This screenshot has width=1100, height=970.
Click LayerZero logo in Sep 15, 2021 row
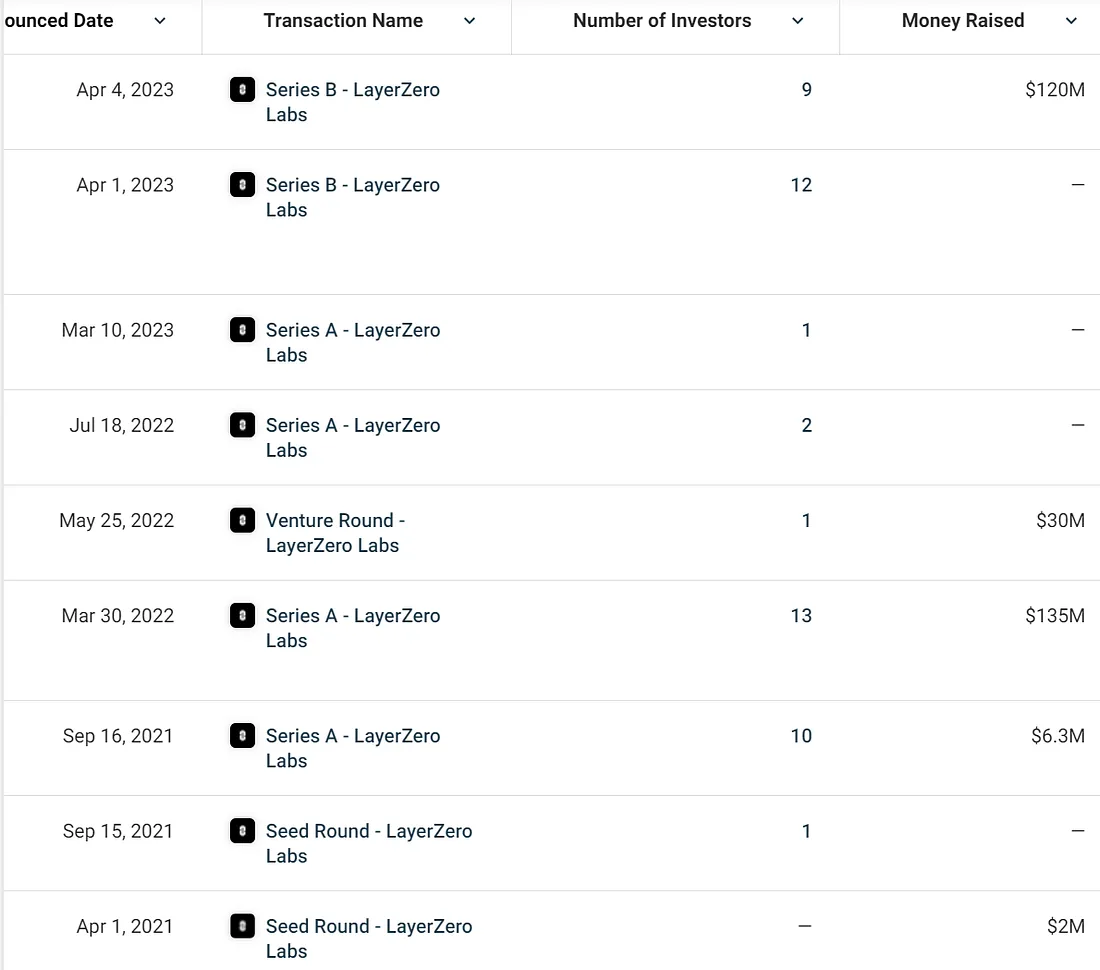tap(242, 831)
